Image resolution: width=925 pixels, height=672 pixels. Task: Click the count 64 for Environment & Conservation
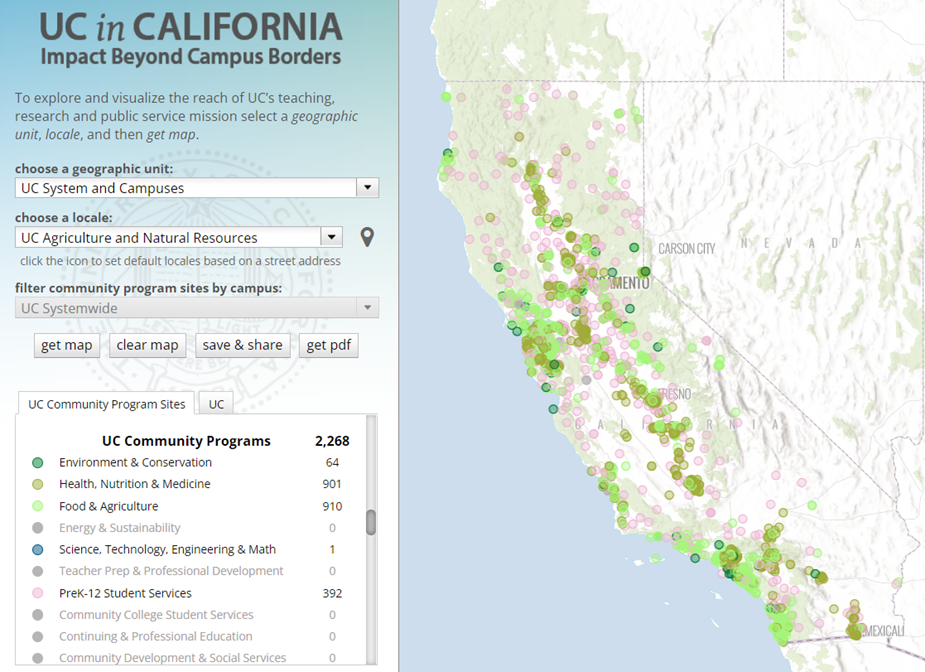tap(332, 463)
